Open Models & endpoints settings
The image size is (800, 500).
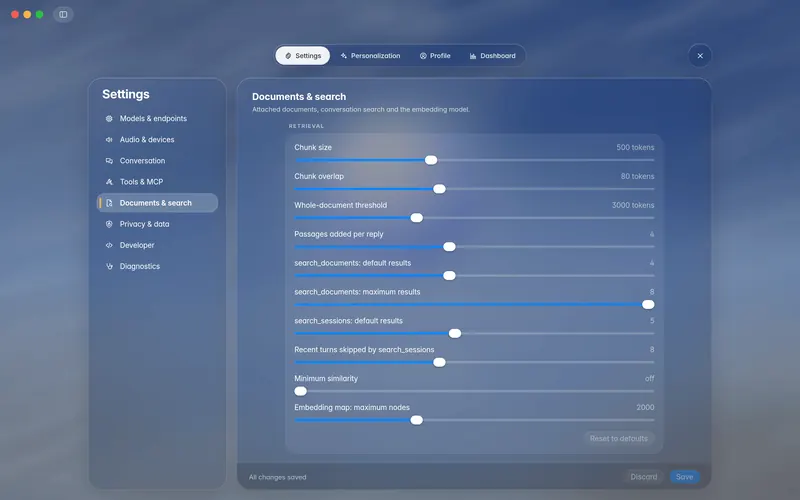pyautogui.click(x=157, y=118)
